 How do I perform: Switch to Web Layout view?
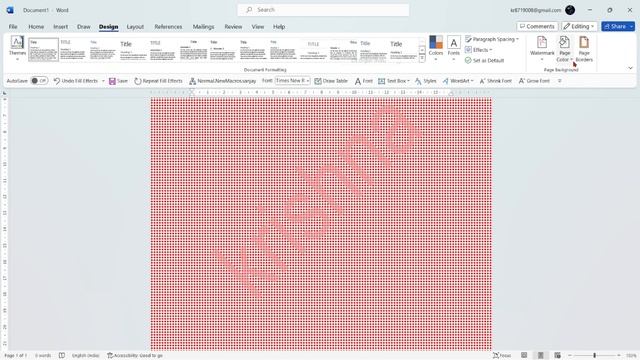click(558, 356)
